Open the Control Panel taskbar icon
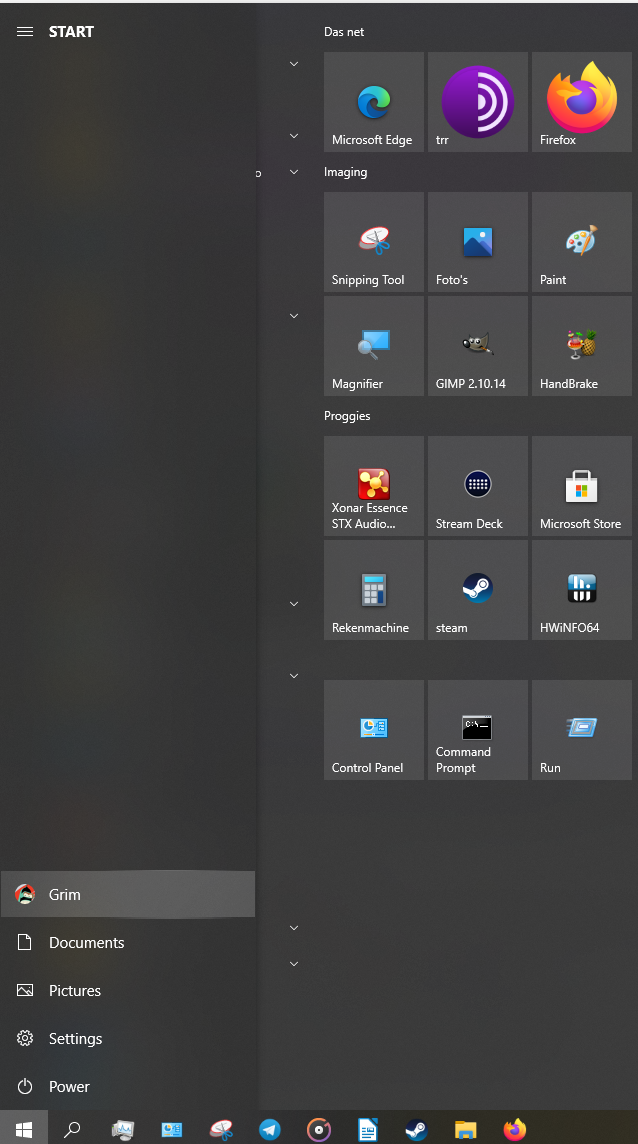 click(x=172, y=1129)
